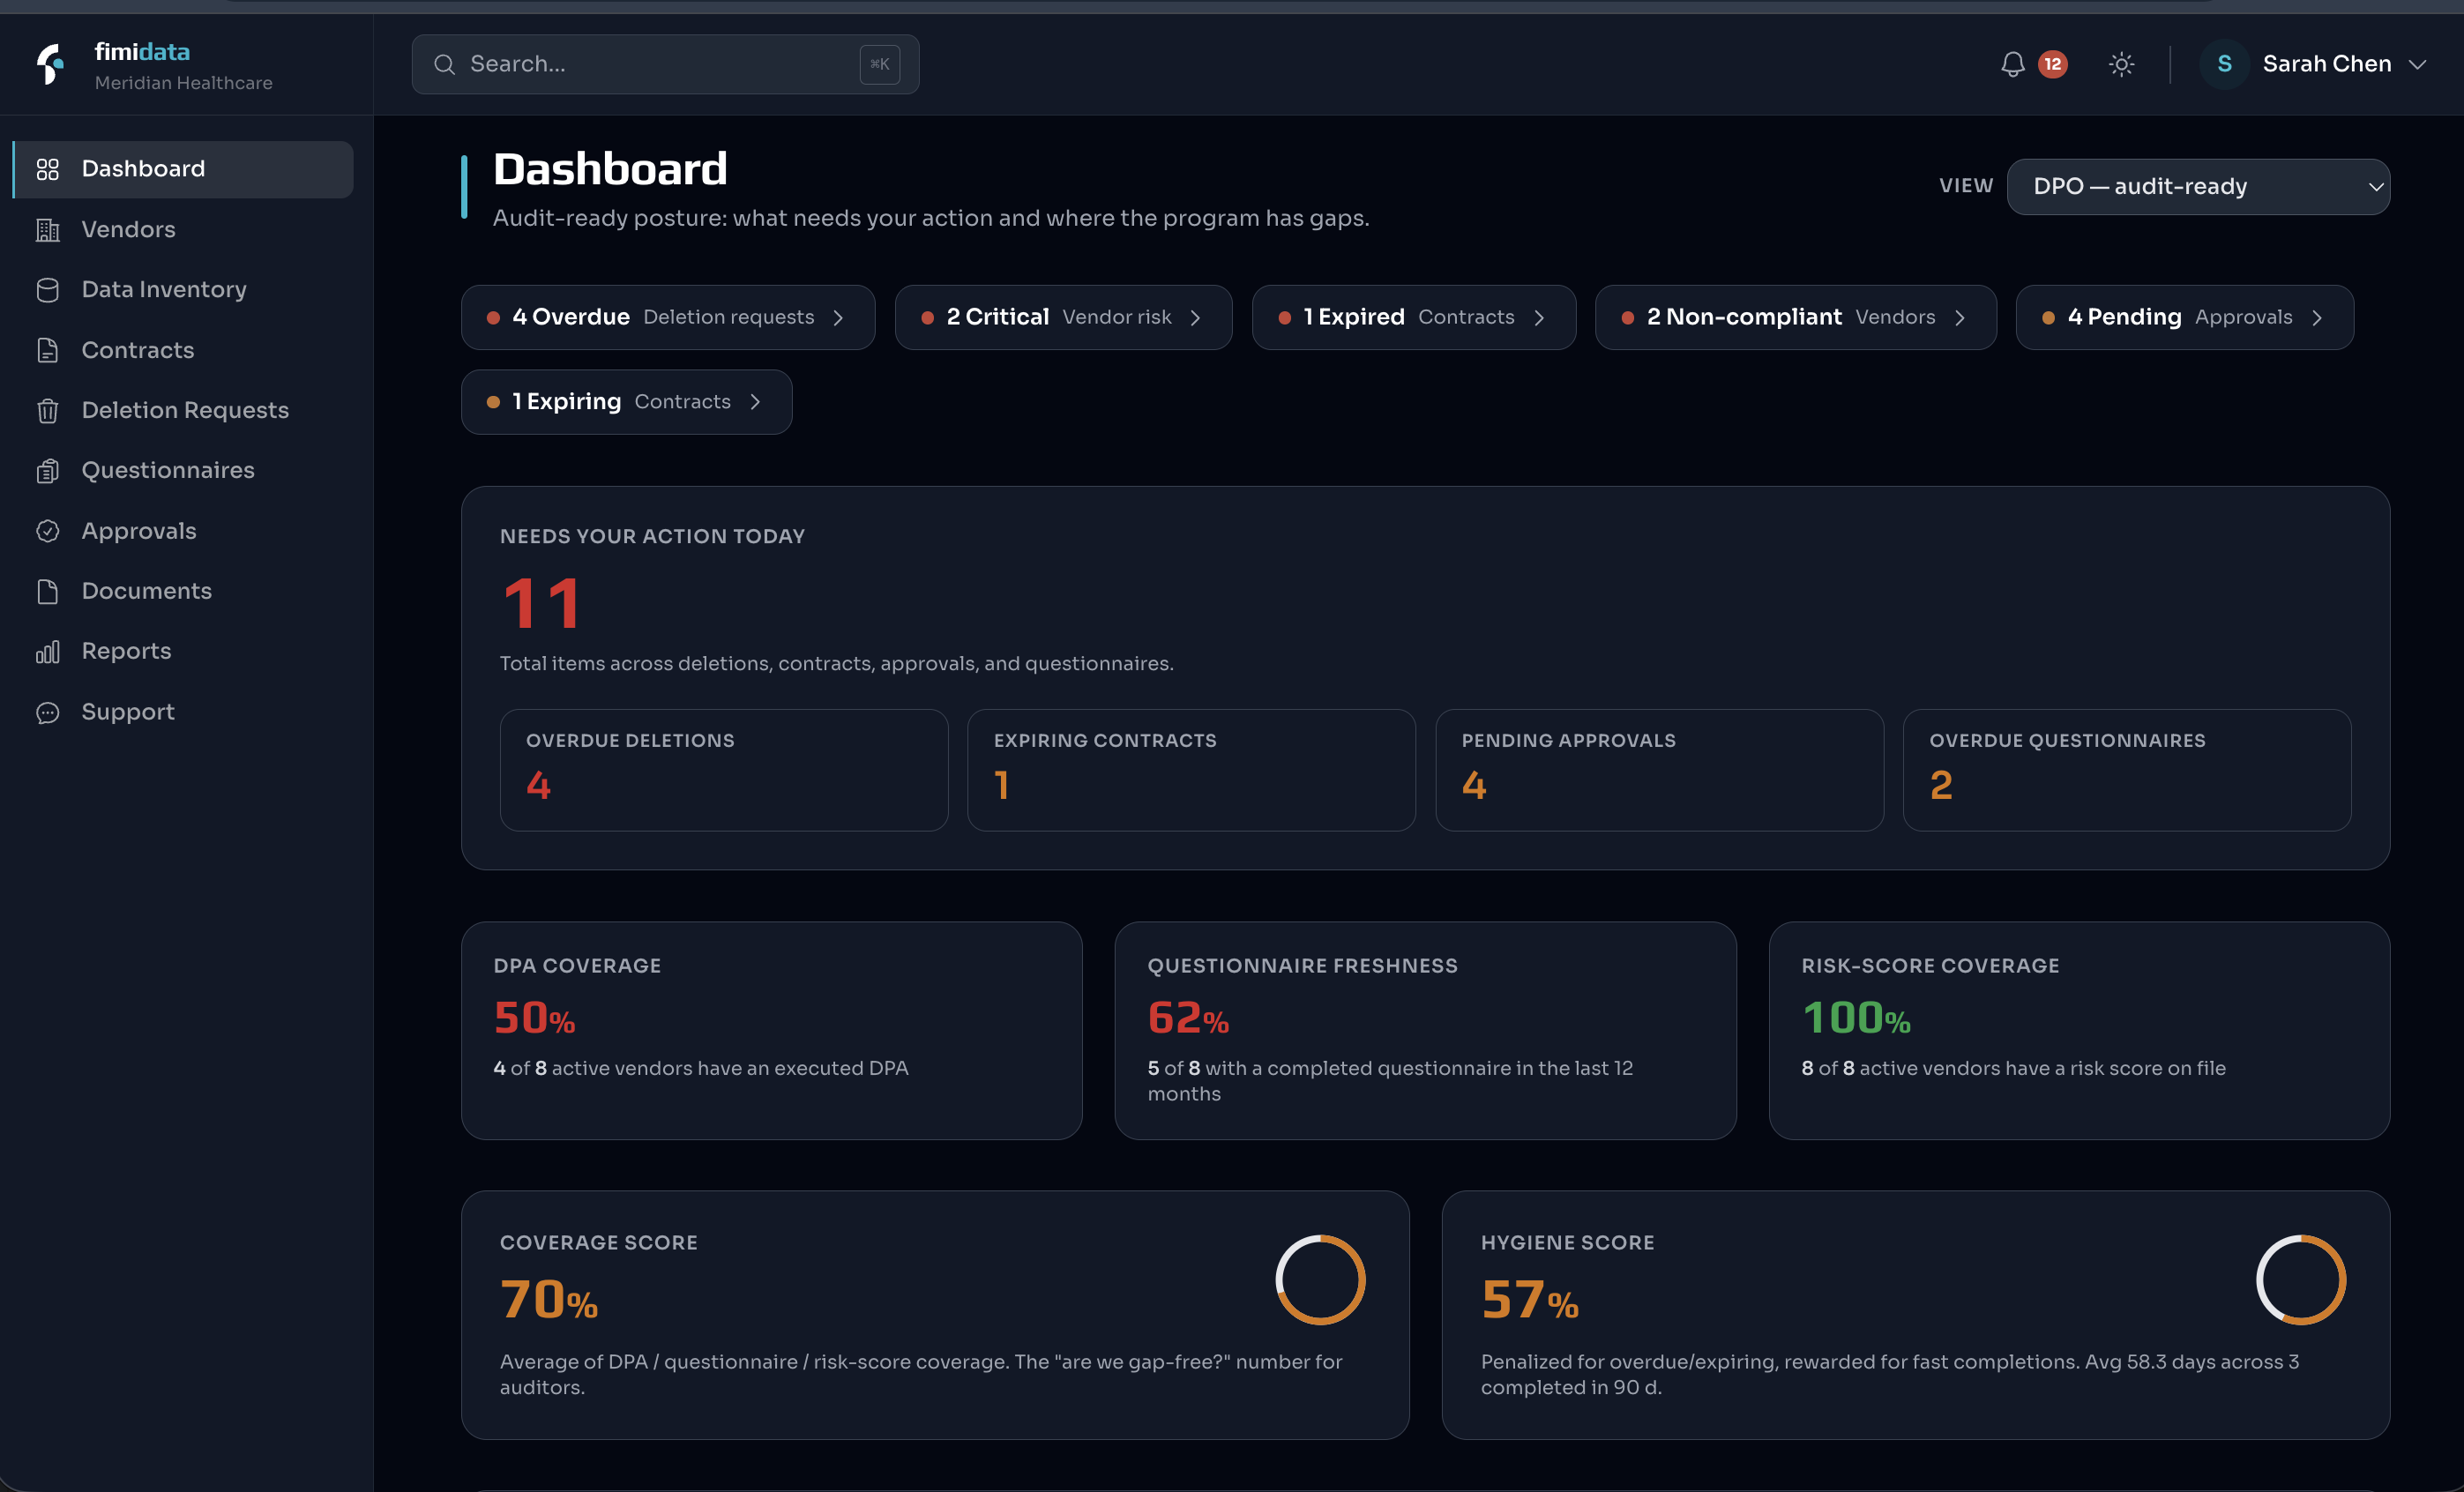Click the search magnifier icon
The height and width of the screenshot is (1492, 2464).
[x=444, y=64]
